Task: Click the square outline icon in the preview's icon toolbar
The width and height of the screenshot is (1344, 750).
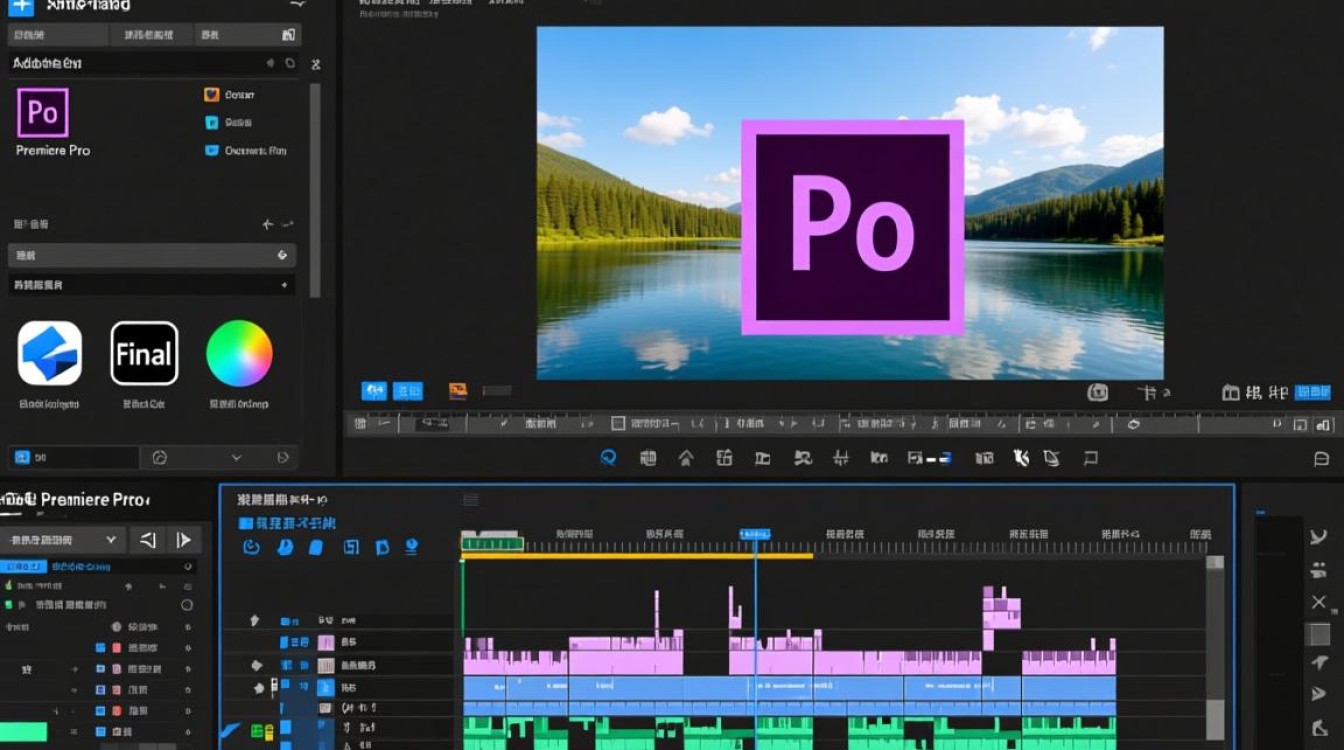Action: point(1091,458)
